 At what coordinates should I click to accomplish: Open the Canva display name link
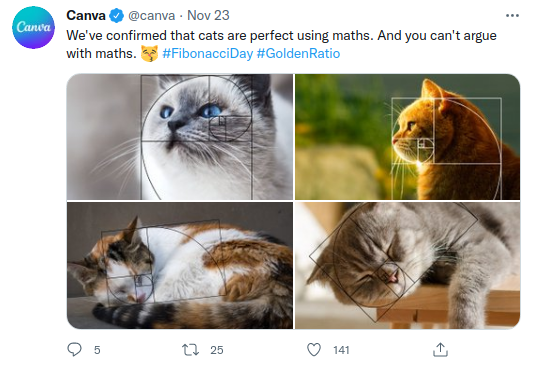86,15
